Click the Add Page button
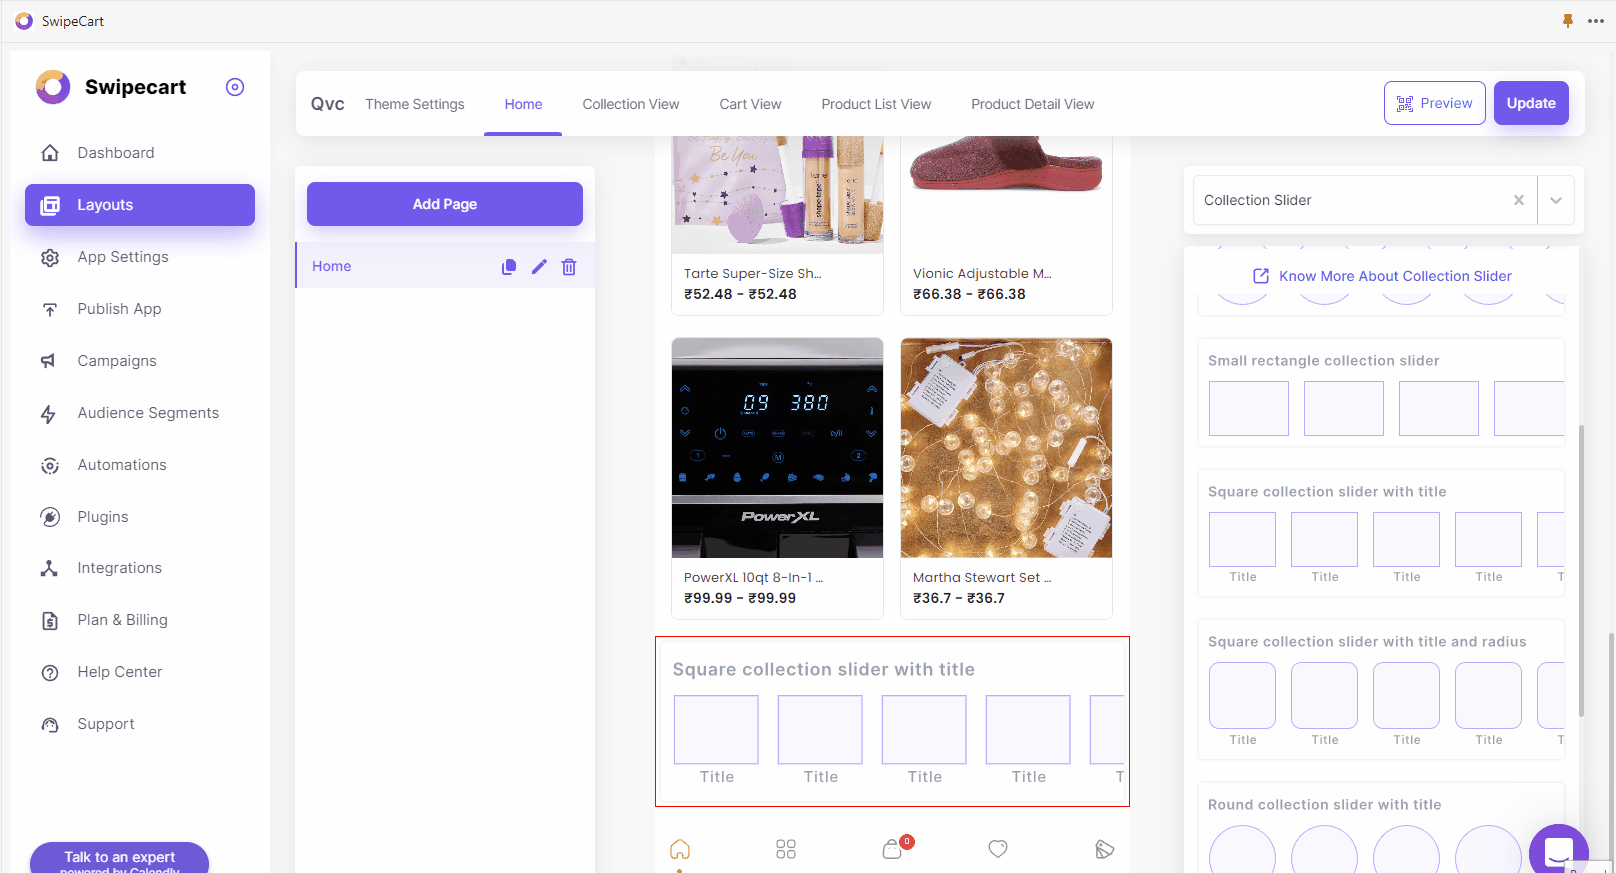This screenshot has height=873, width=1616. pyautogui.click(x=444, y=204)
